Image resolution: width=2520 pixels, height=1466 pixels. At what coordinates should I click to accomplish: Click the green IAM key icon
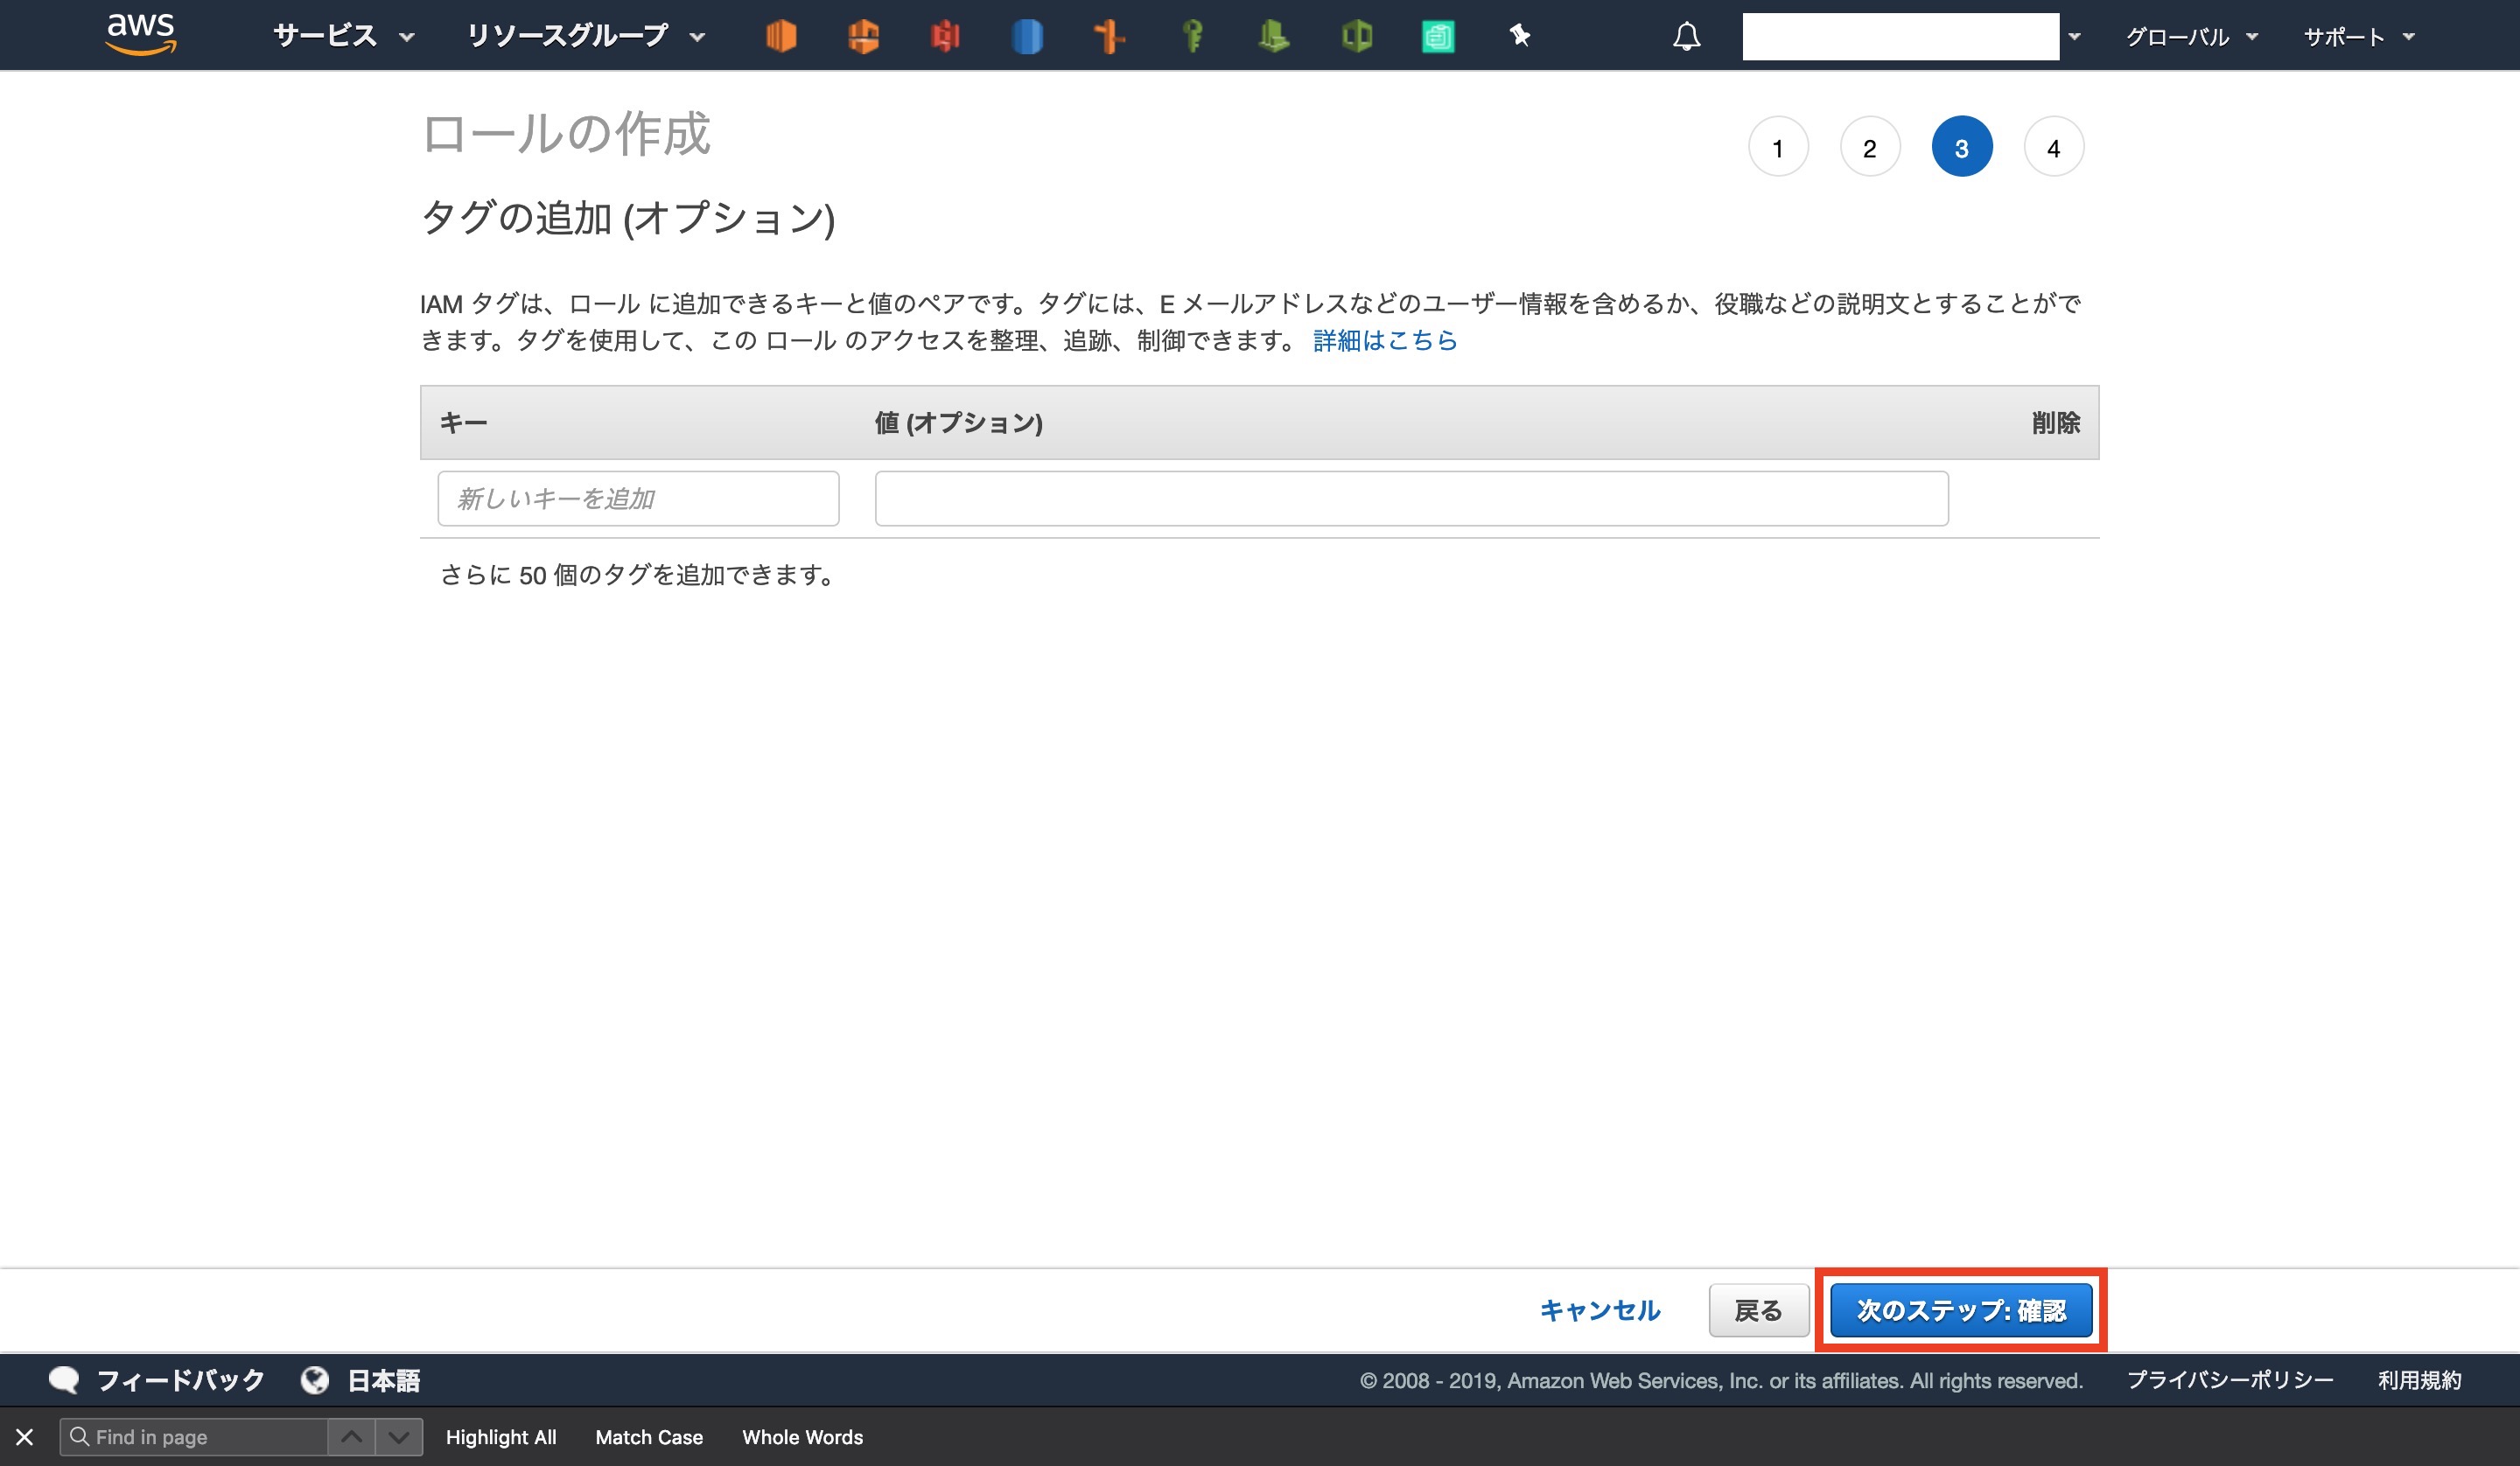[1192, 37]
